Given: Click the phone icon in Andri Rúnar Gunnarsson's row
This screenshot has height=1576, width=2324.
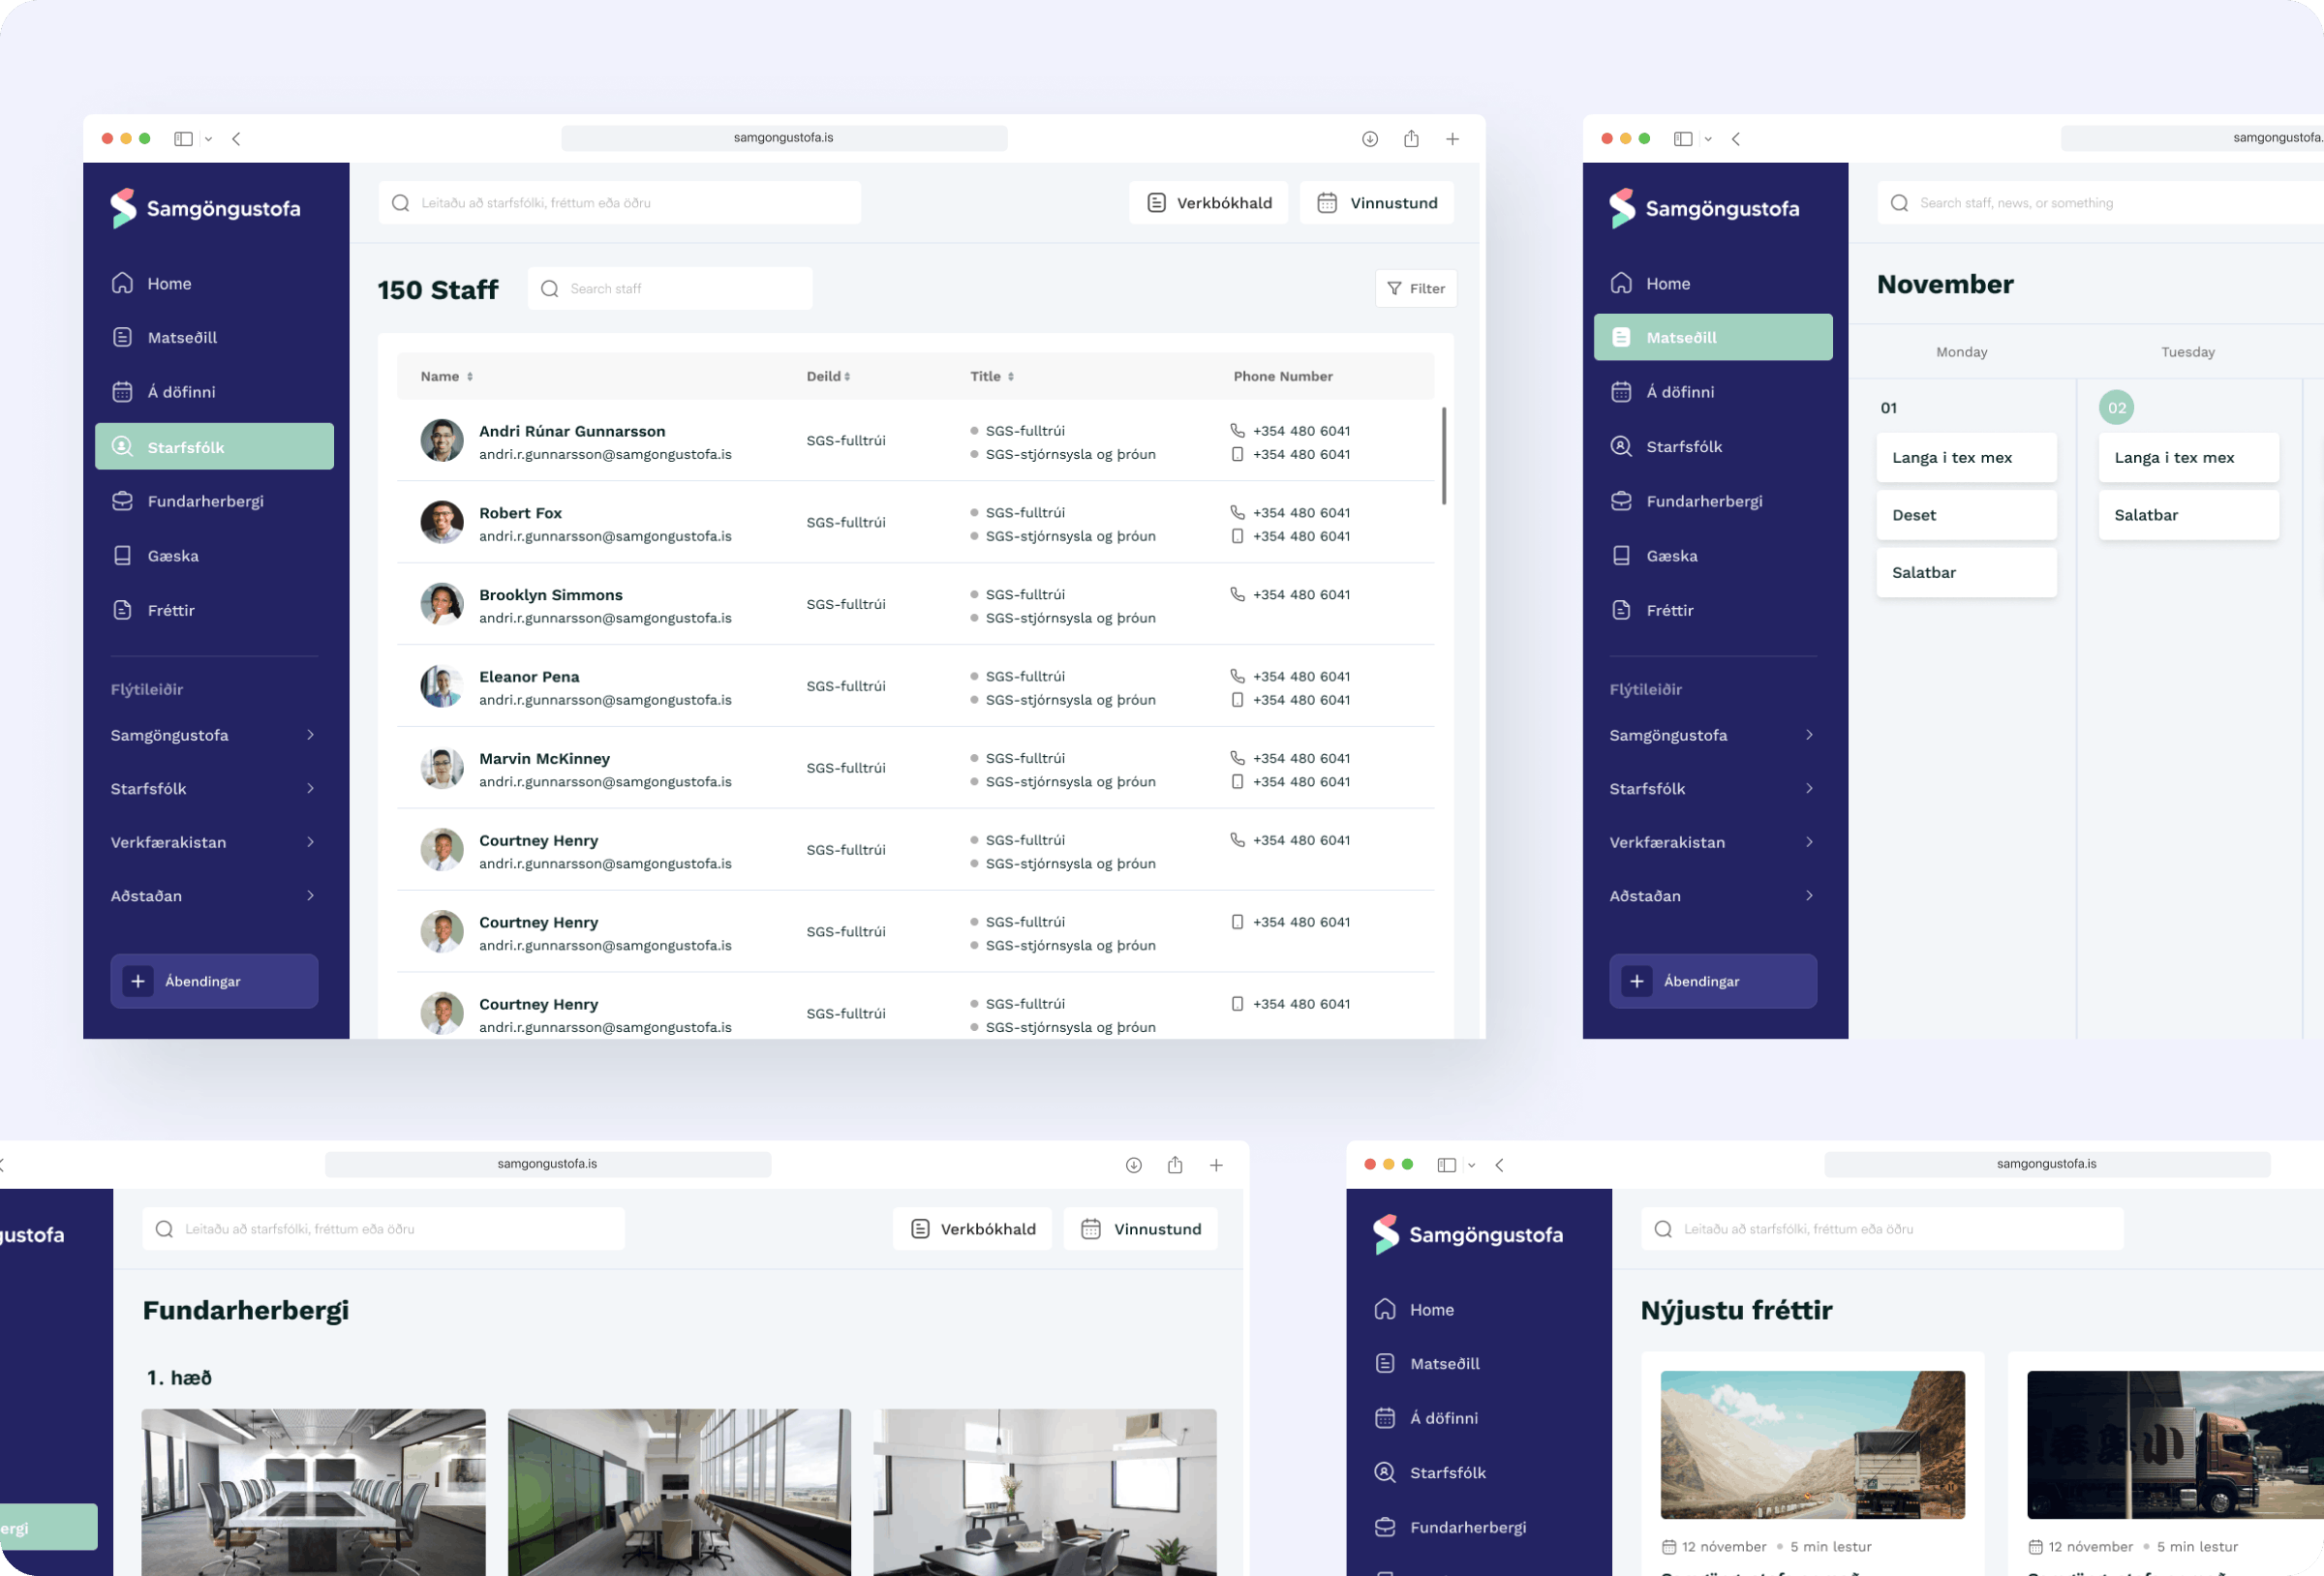Looking at the screenshot, I should click(x=1237, y=430).
